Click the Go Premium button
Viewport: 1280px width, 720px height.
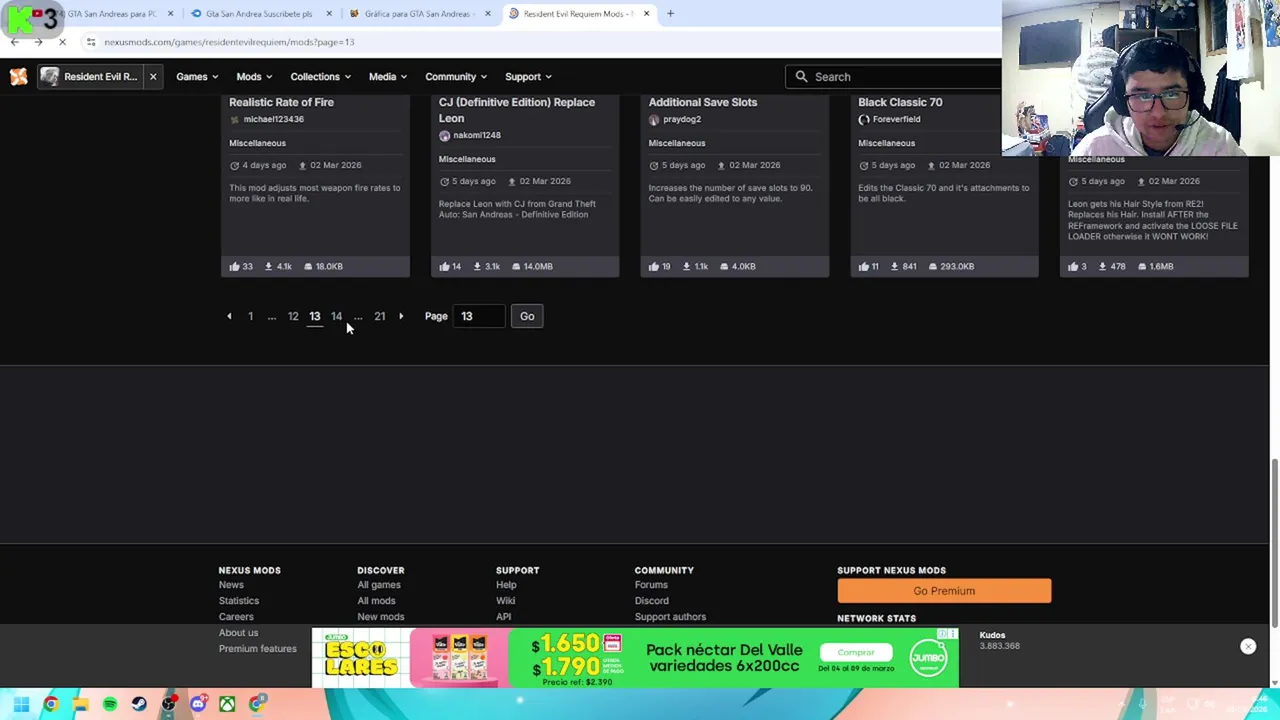pos(944,591)
